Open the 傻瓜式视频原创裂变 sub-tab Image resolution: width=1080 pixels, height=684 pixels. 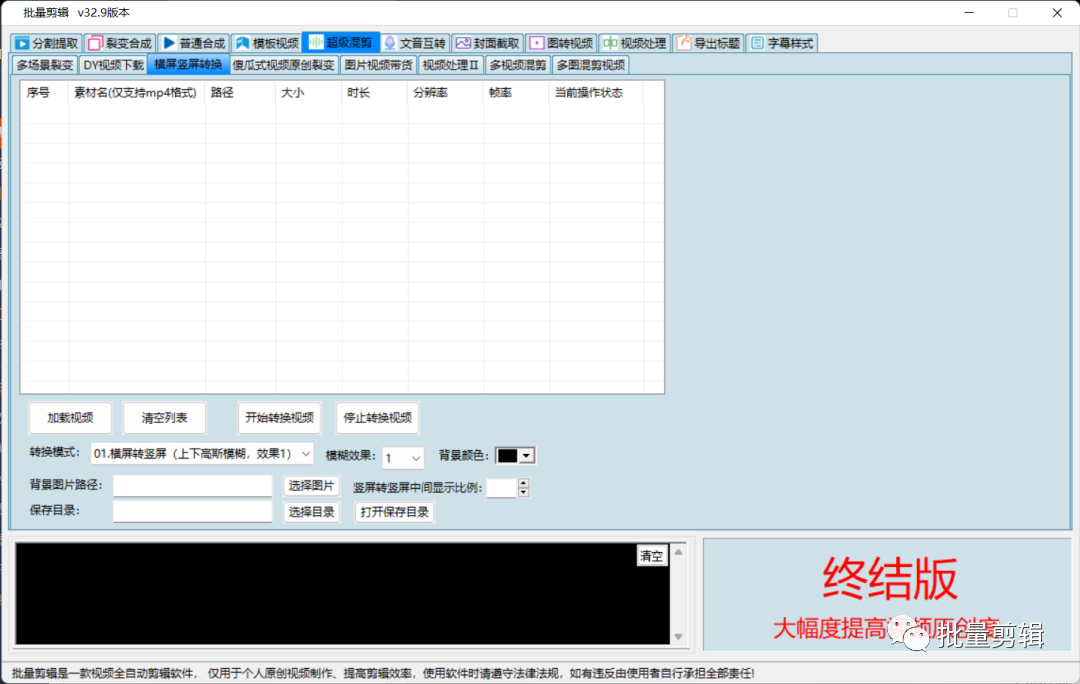pyautogui.click(x=283, y=65)
